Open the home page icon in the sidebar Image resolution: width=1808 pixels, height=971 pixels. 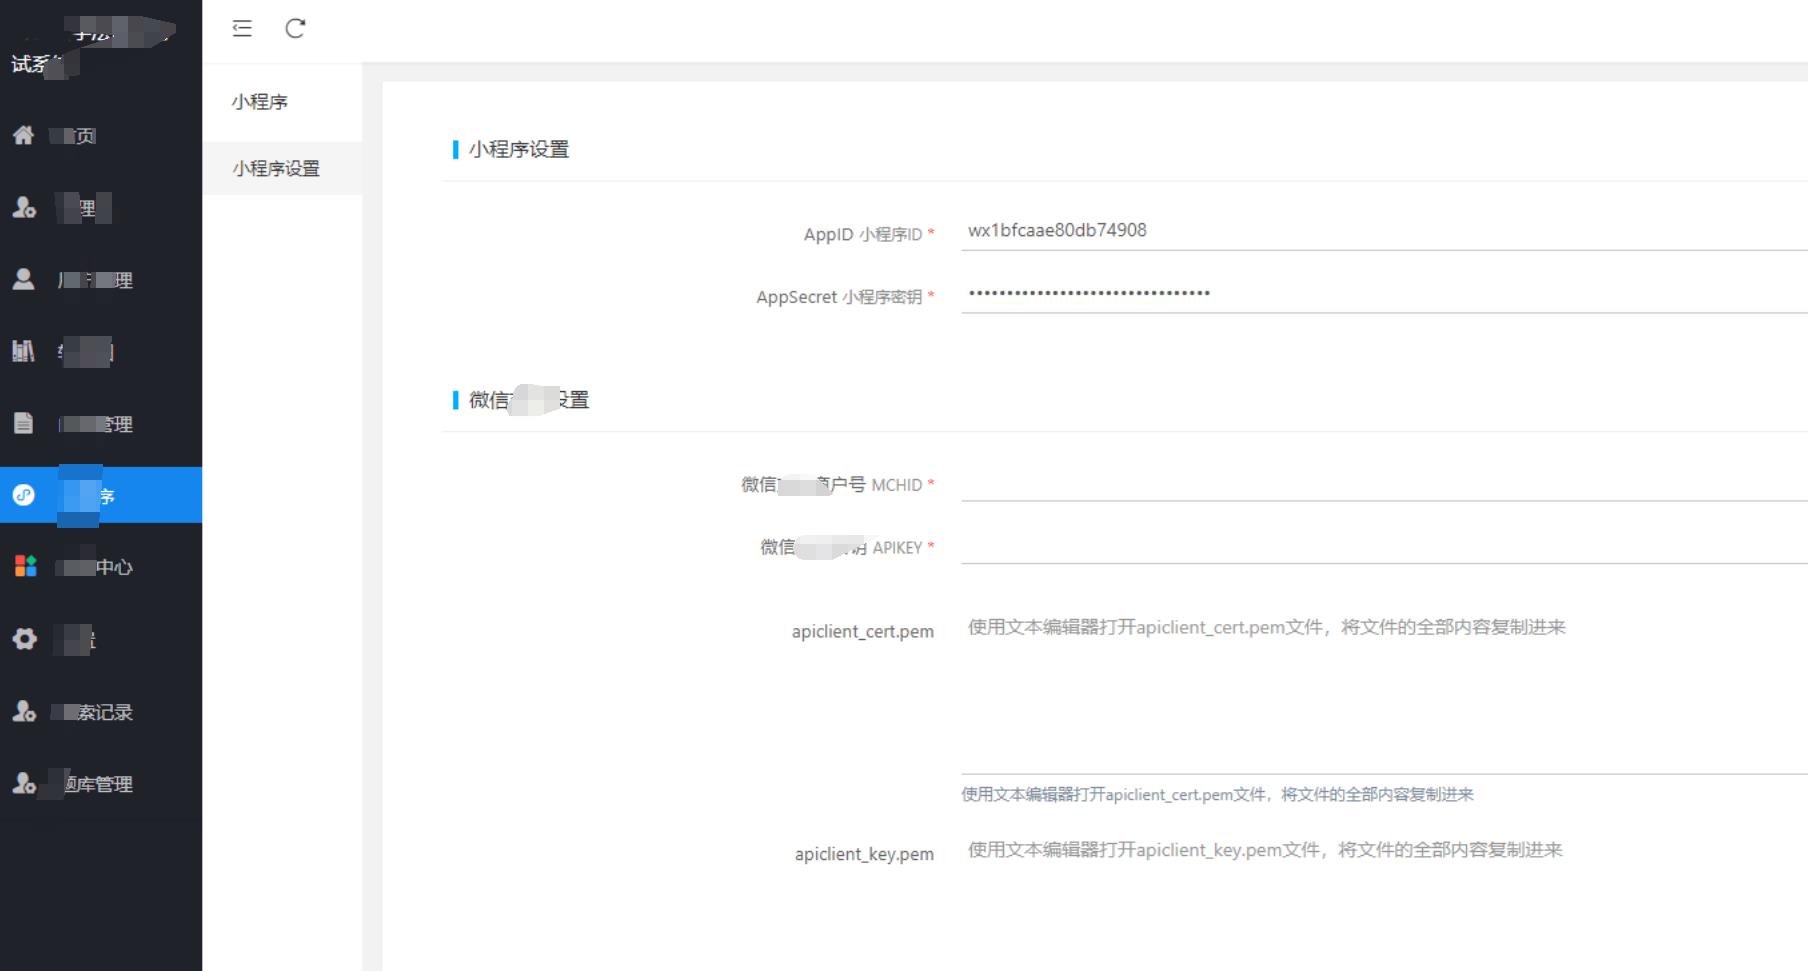24,135
